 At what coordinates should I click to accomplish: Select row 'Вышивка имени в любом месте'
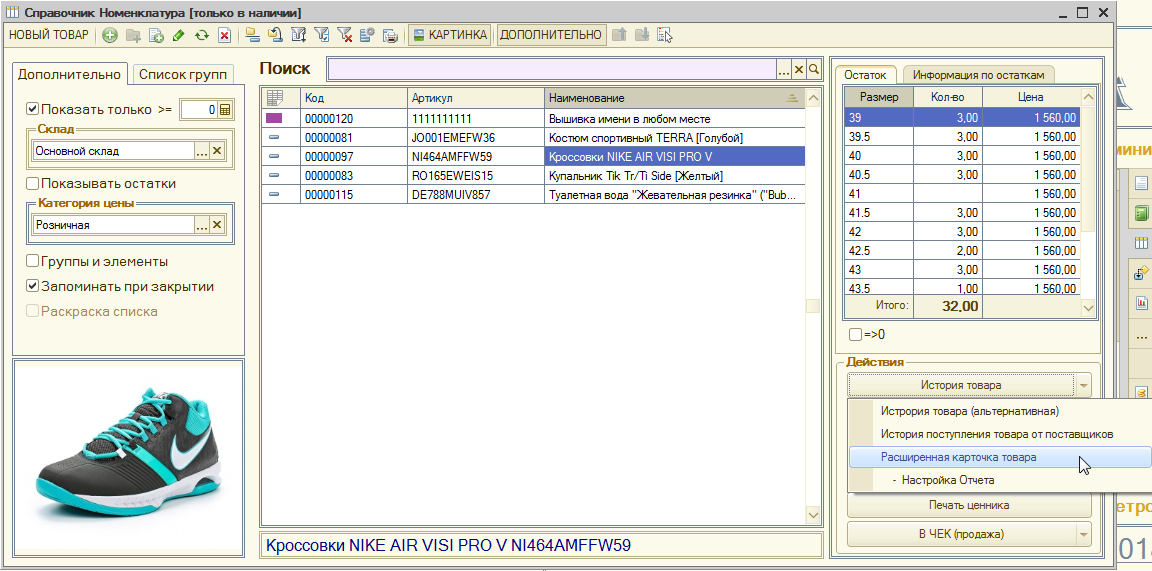[x=533, y=118]
